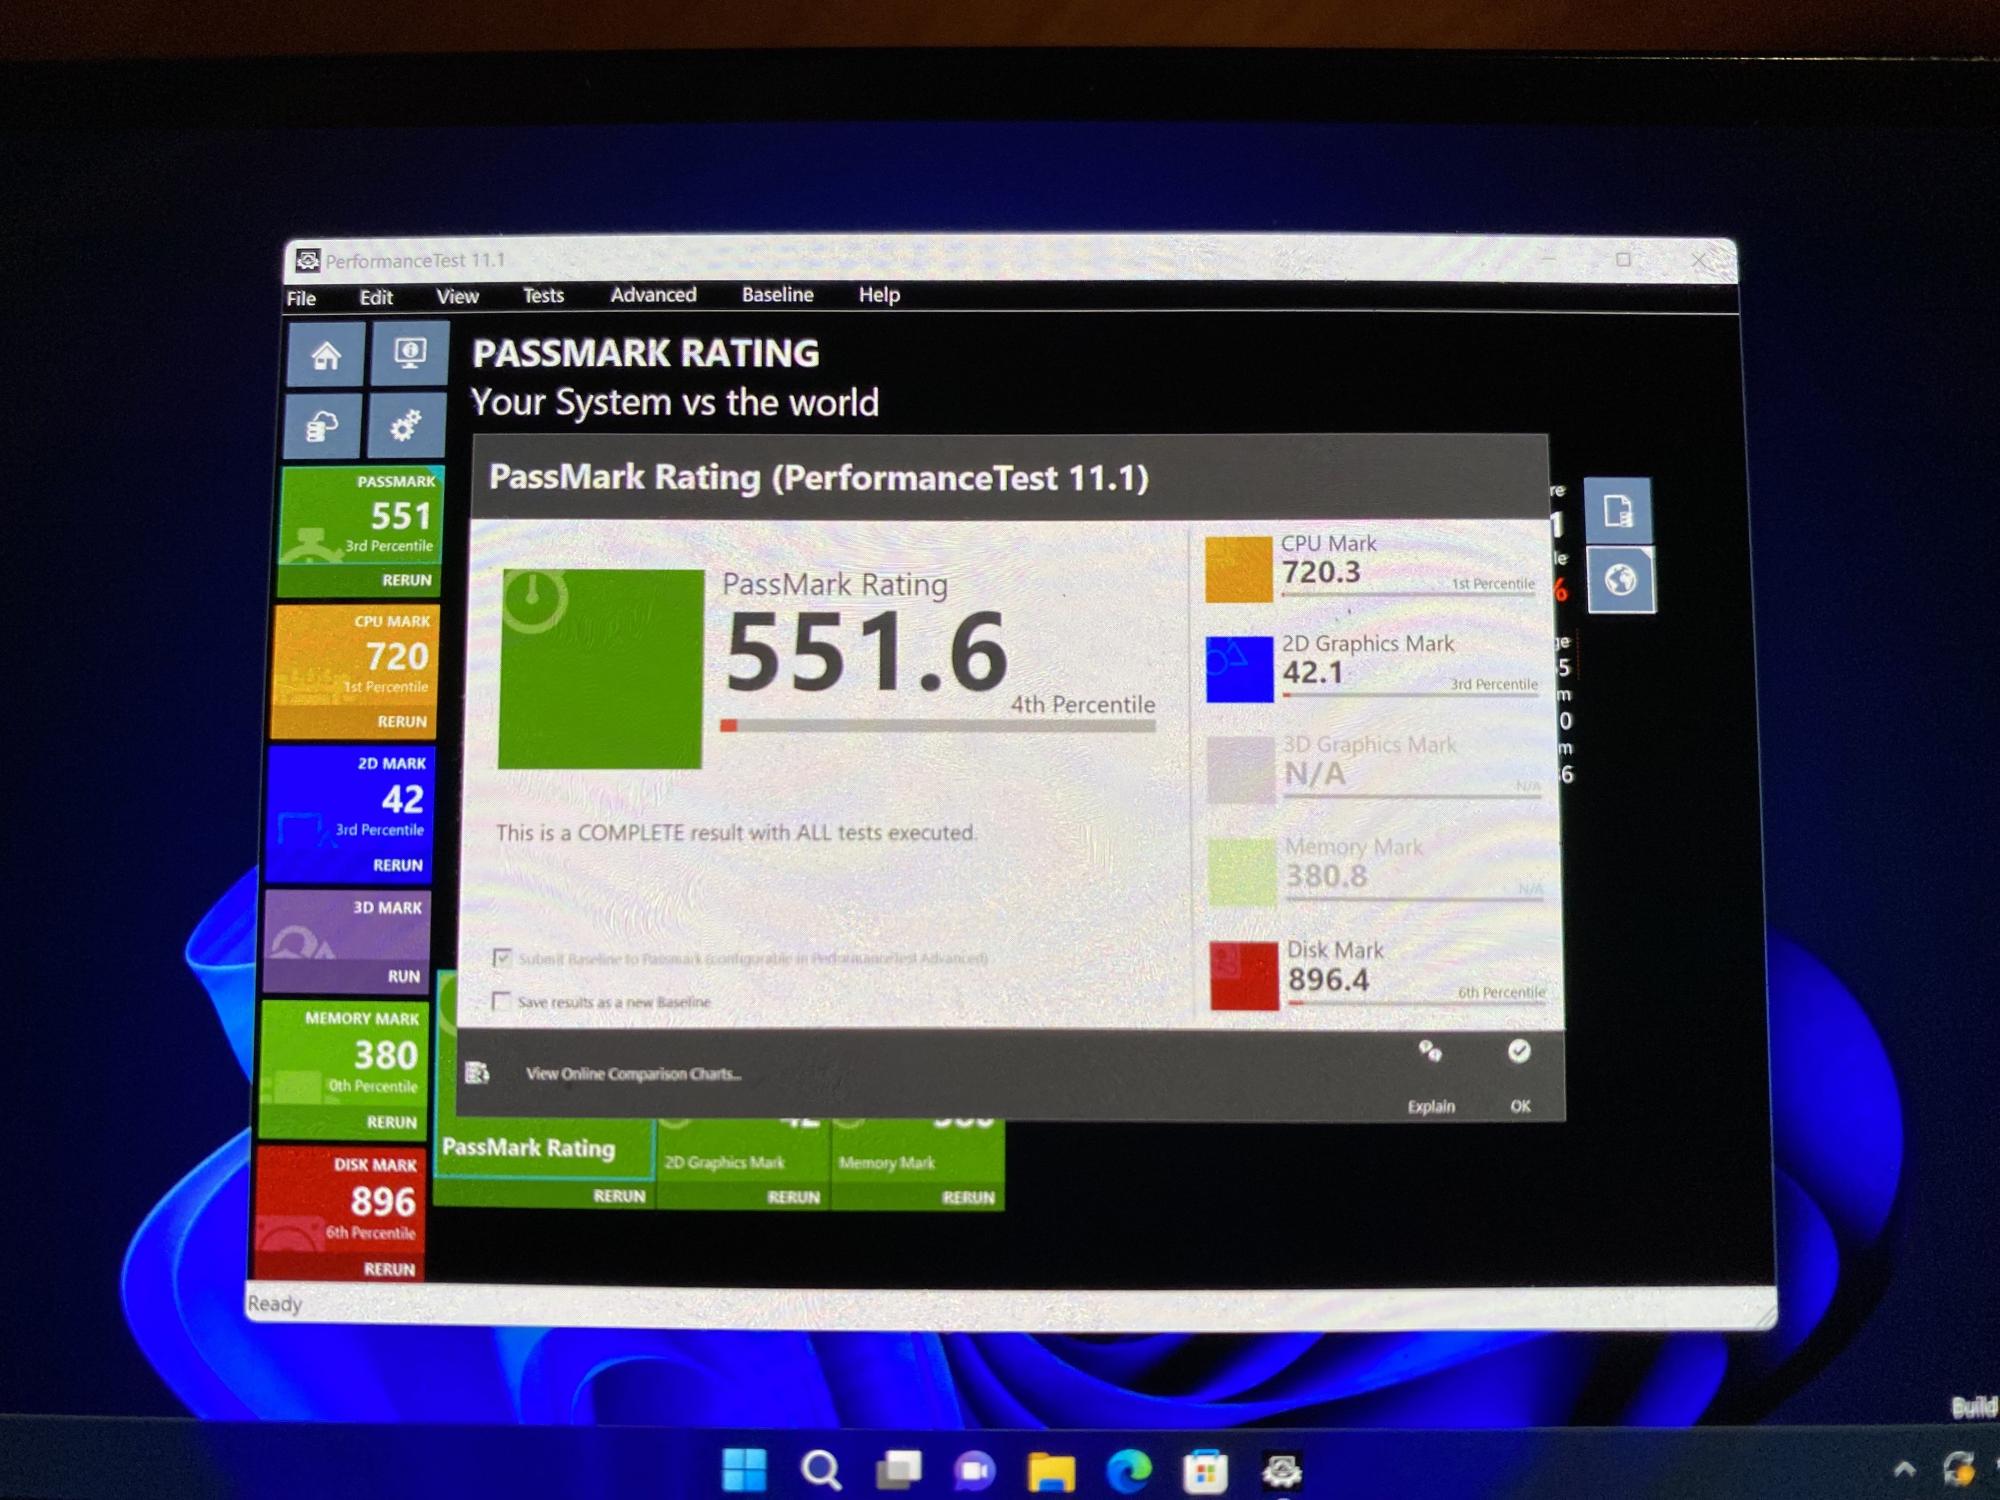
Task: Open the Edit menu
Action: tap(376, 297)
